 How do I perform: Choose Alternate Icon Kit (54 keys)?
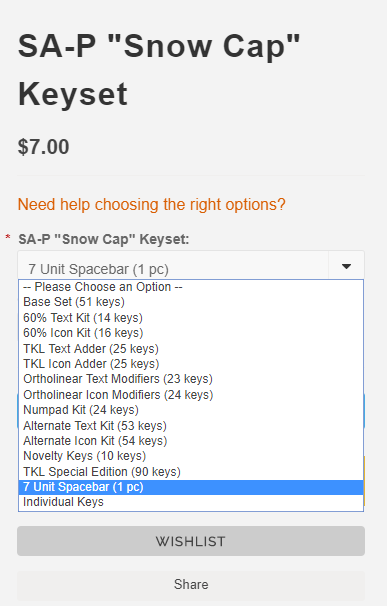coord(191,441)
